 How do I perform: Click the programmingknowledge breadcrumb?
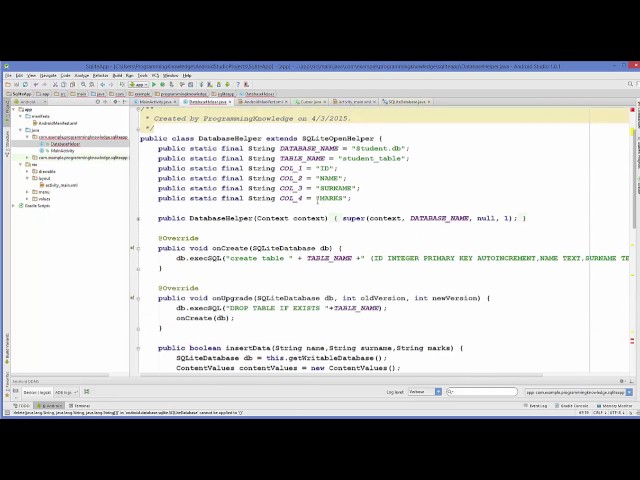pos(181,94)
